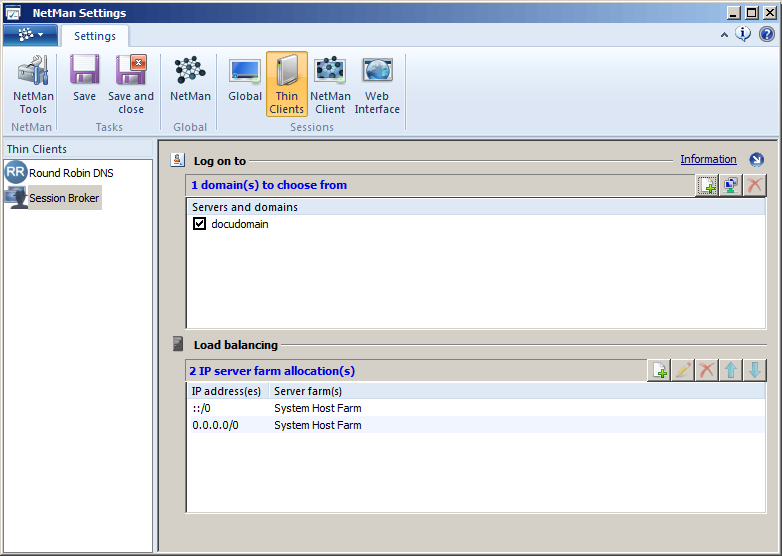Add a new IP server farm allocation
Viewport: 782px width, 556px height.
pyautogui.click(x=659, y=371)
